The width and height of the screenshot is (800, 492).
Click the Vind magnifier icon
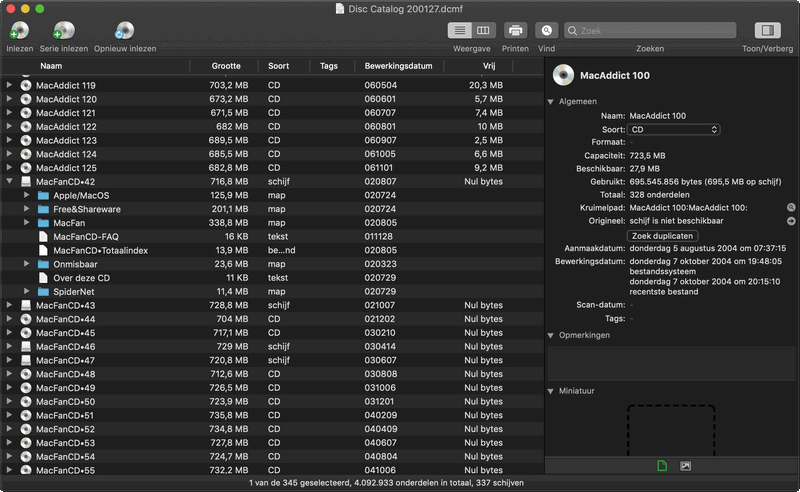[x=546, y=31]
